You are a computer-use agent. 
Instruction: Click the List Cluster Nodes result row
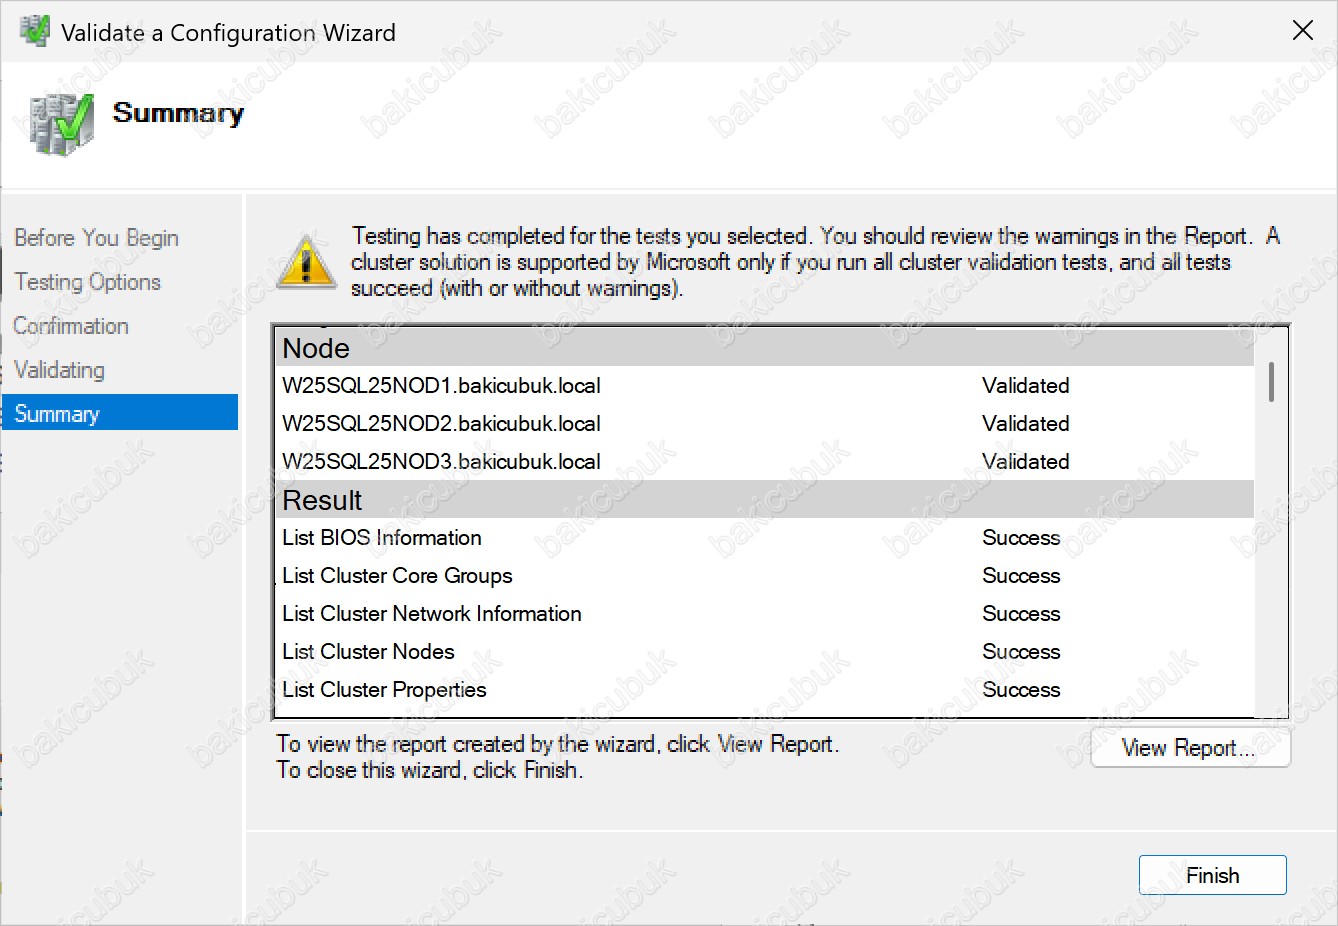368,652
